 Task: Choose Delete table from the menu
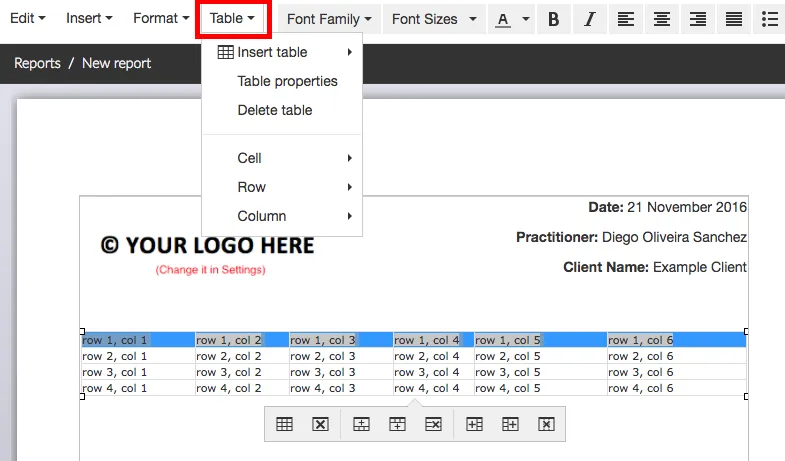pyautogui.click(x=282, y=110)
